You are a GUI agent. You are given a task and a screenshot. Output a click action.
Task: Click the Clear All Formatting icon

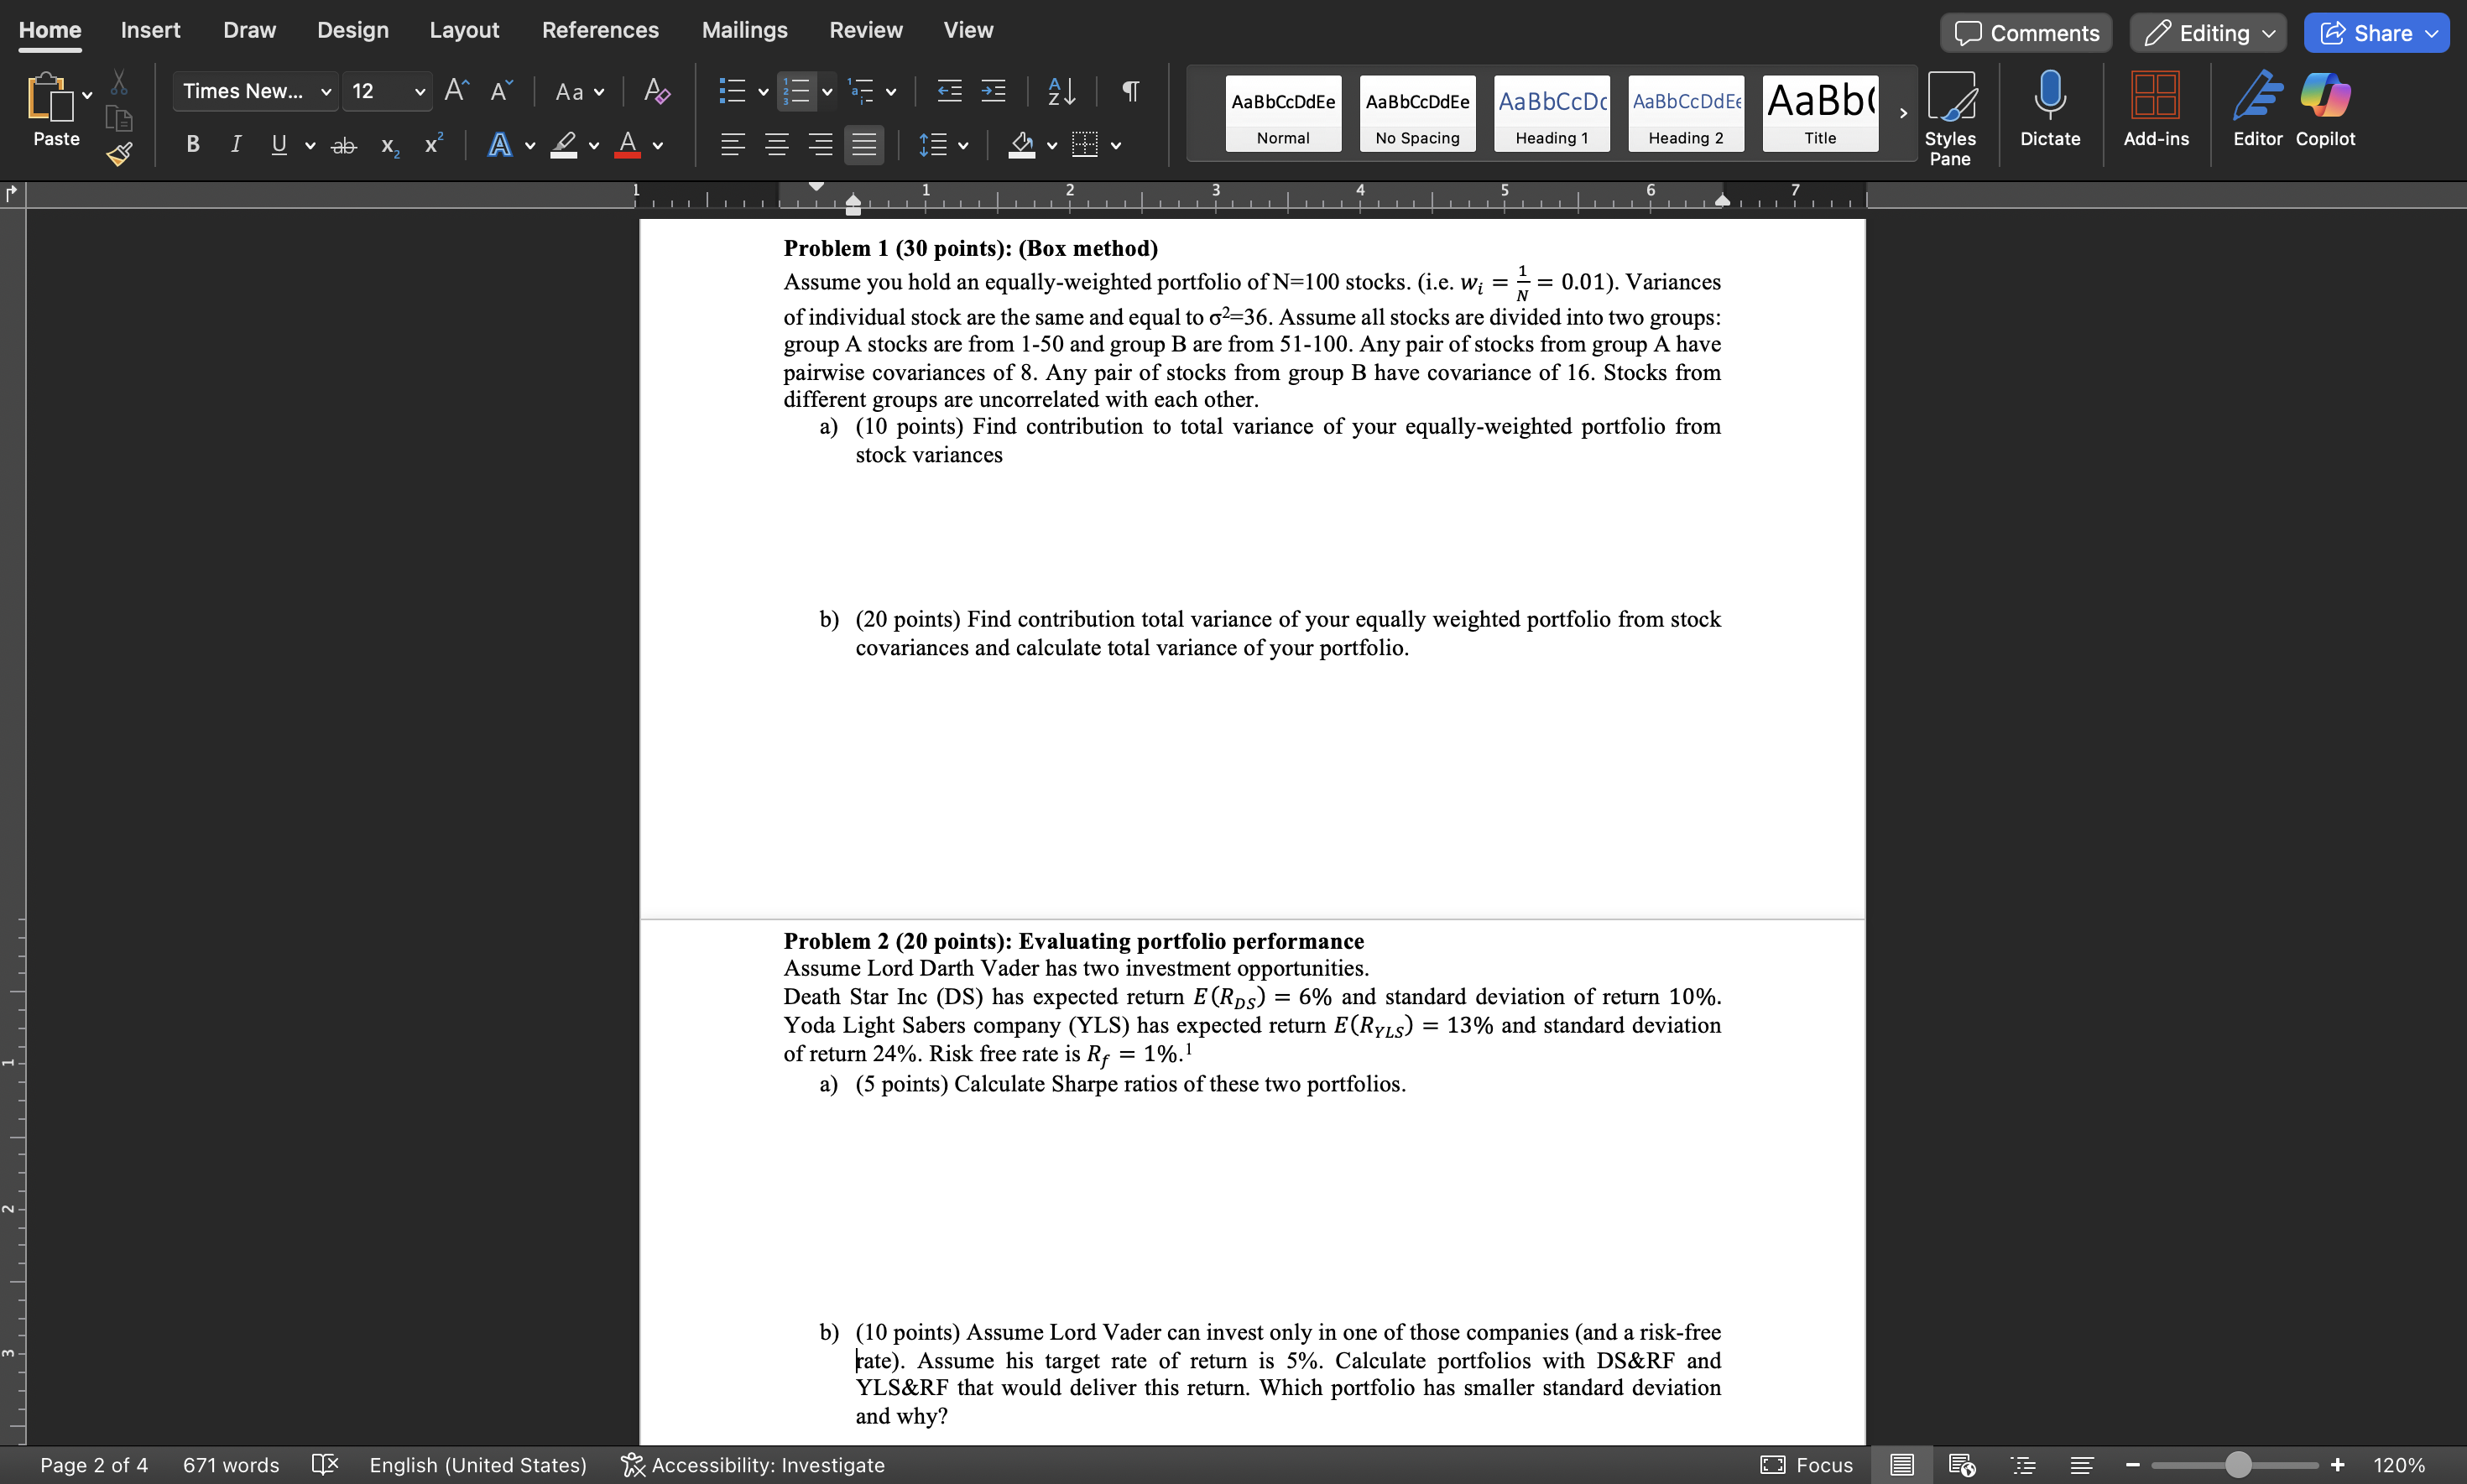pos(657,91)
